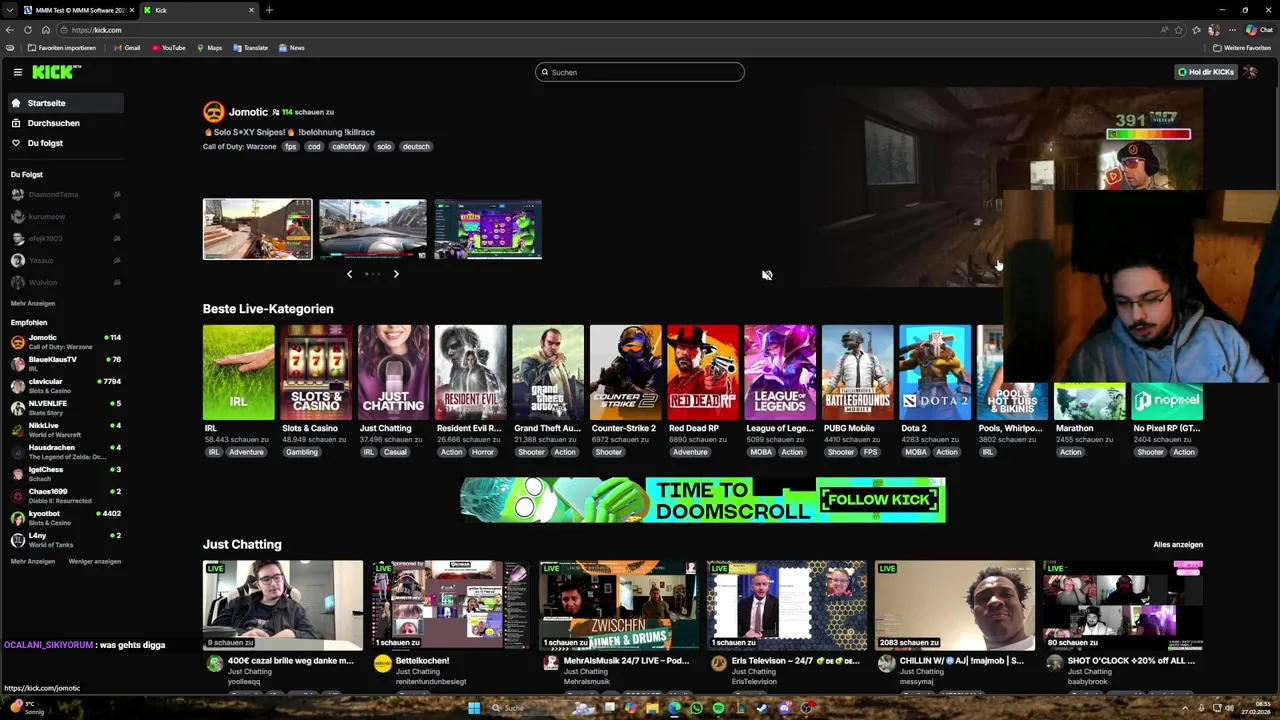Open the Eris Televison stream thumbnail
Viewport: 1280px width, 720px height.
(787, 605)
